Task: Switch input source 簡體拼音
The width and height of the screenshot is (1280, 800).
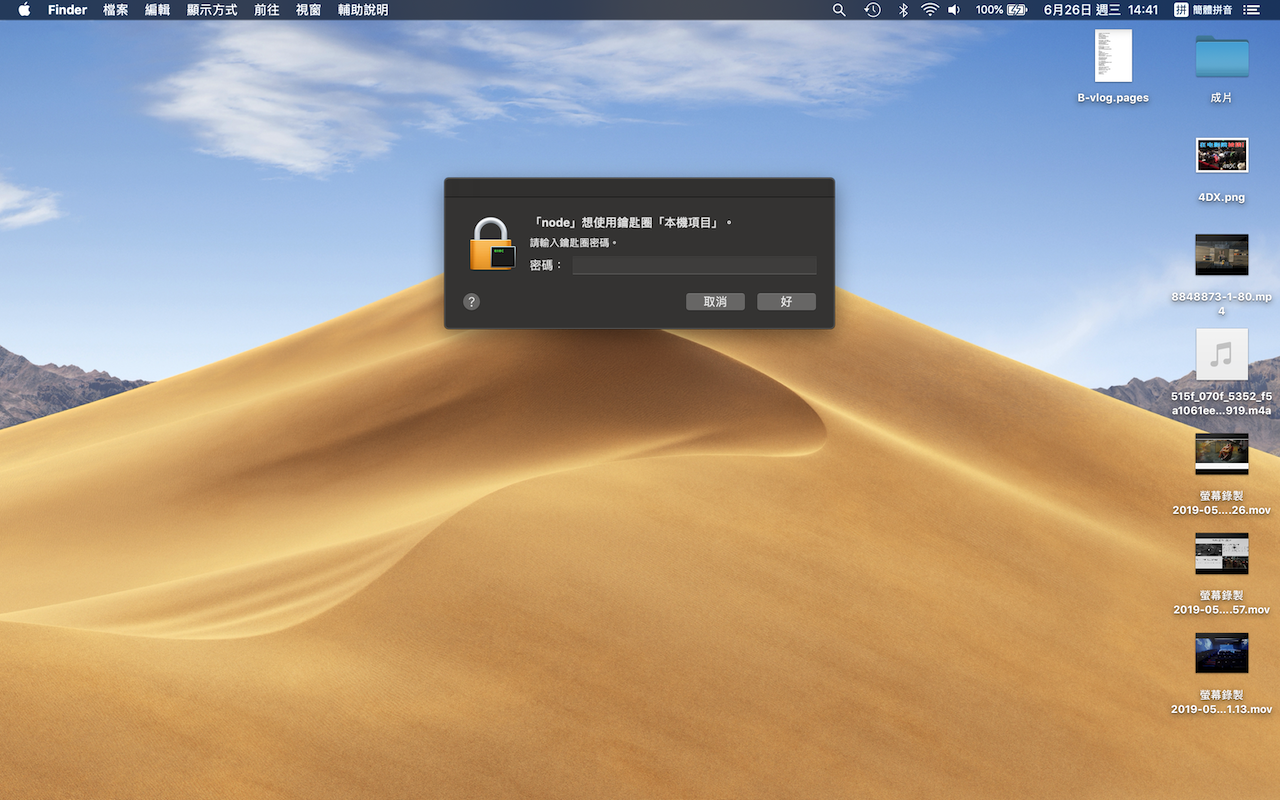Action: pos(1203,10)
